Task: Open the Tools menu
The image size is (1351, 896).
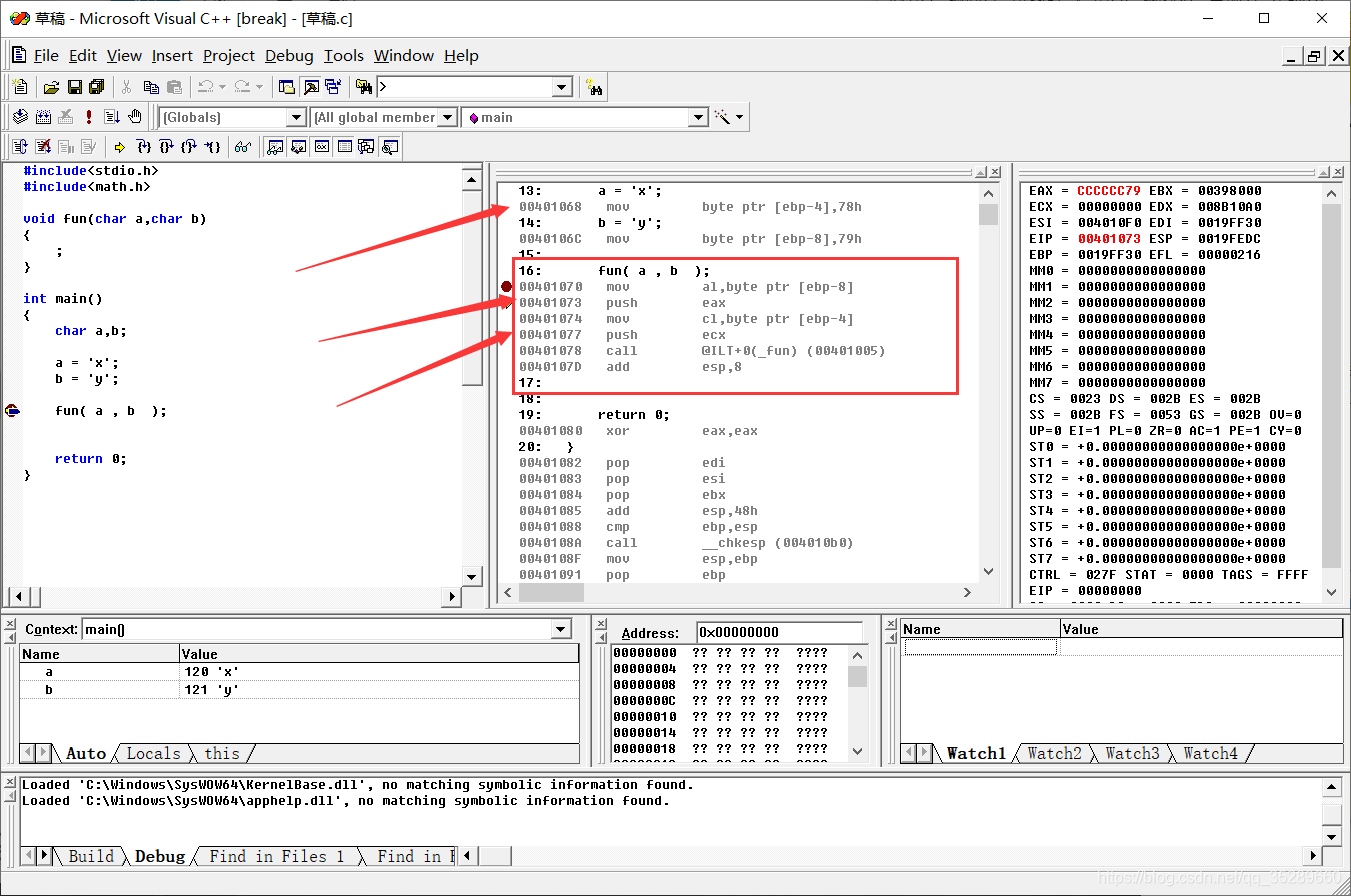Action: pos(344,56)
